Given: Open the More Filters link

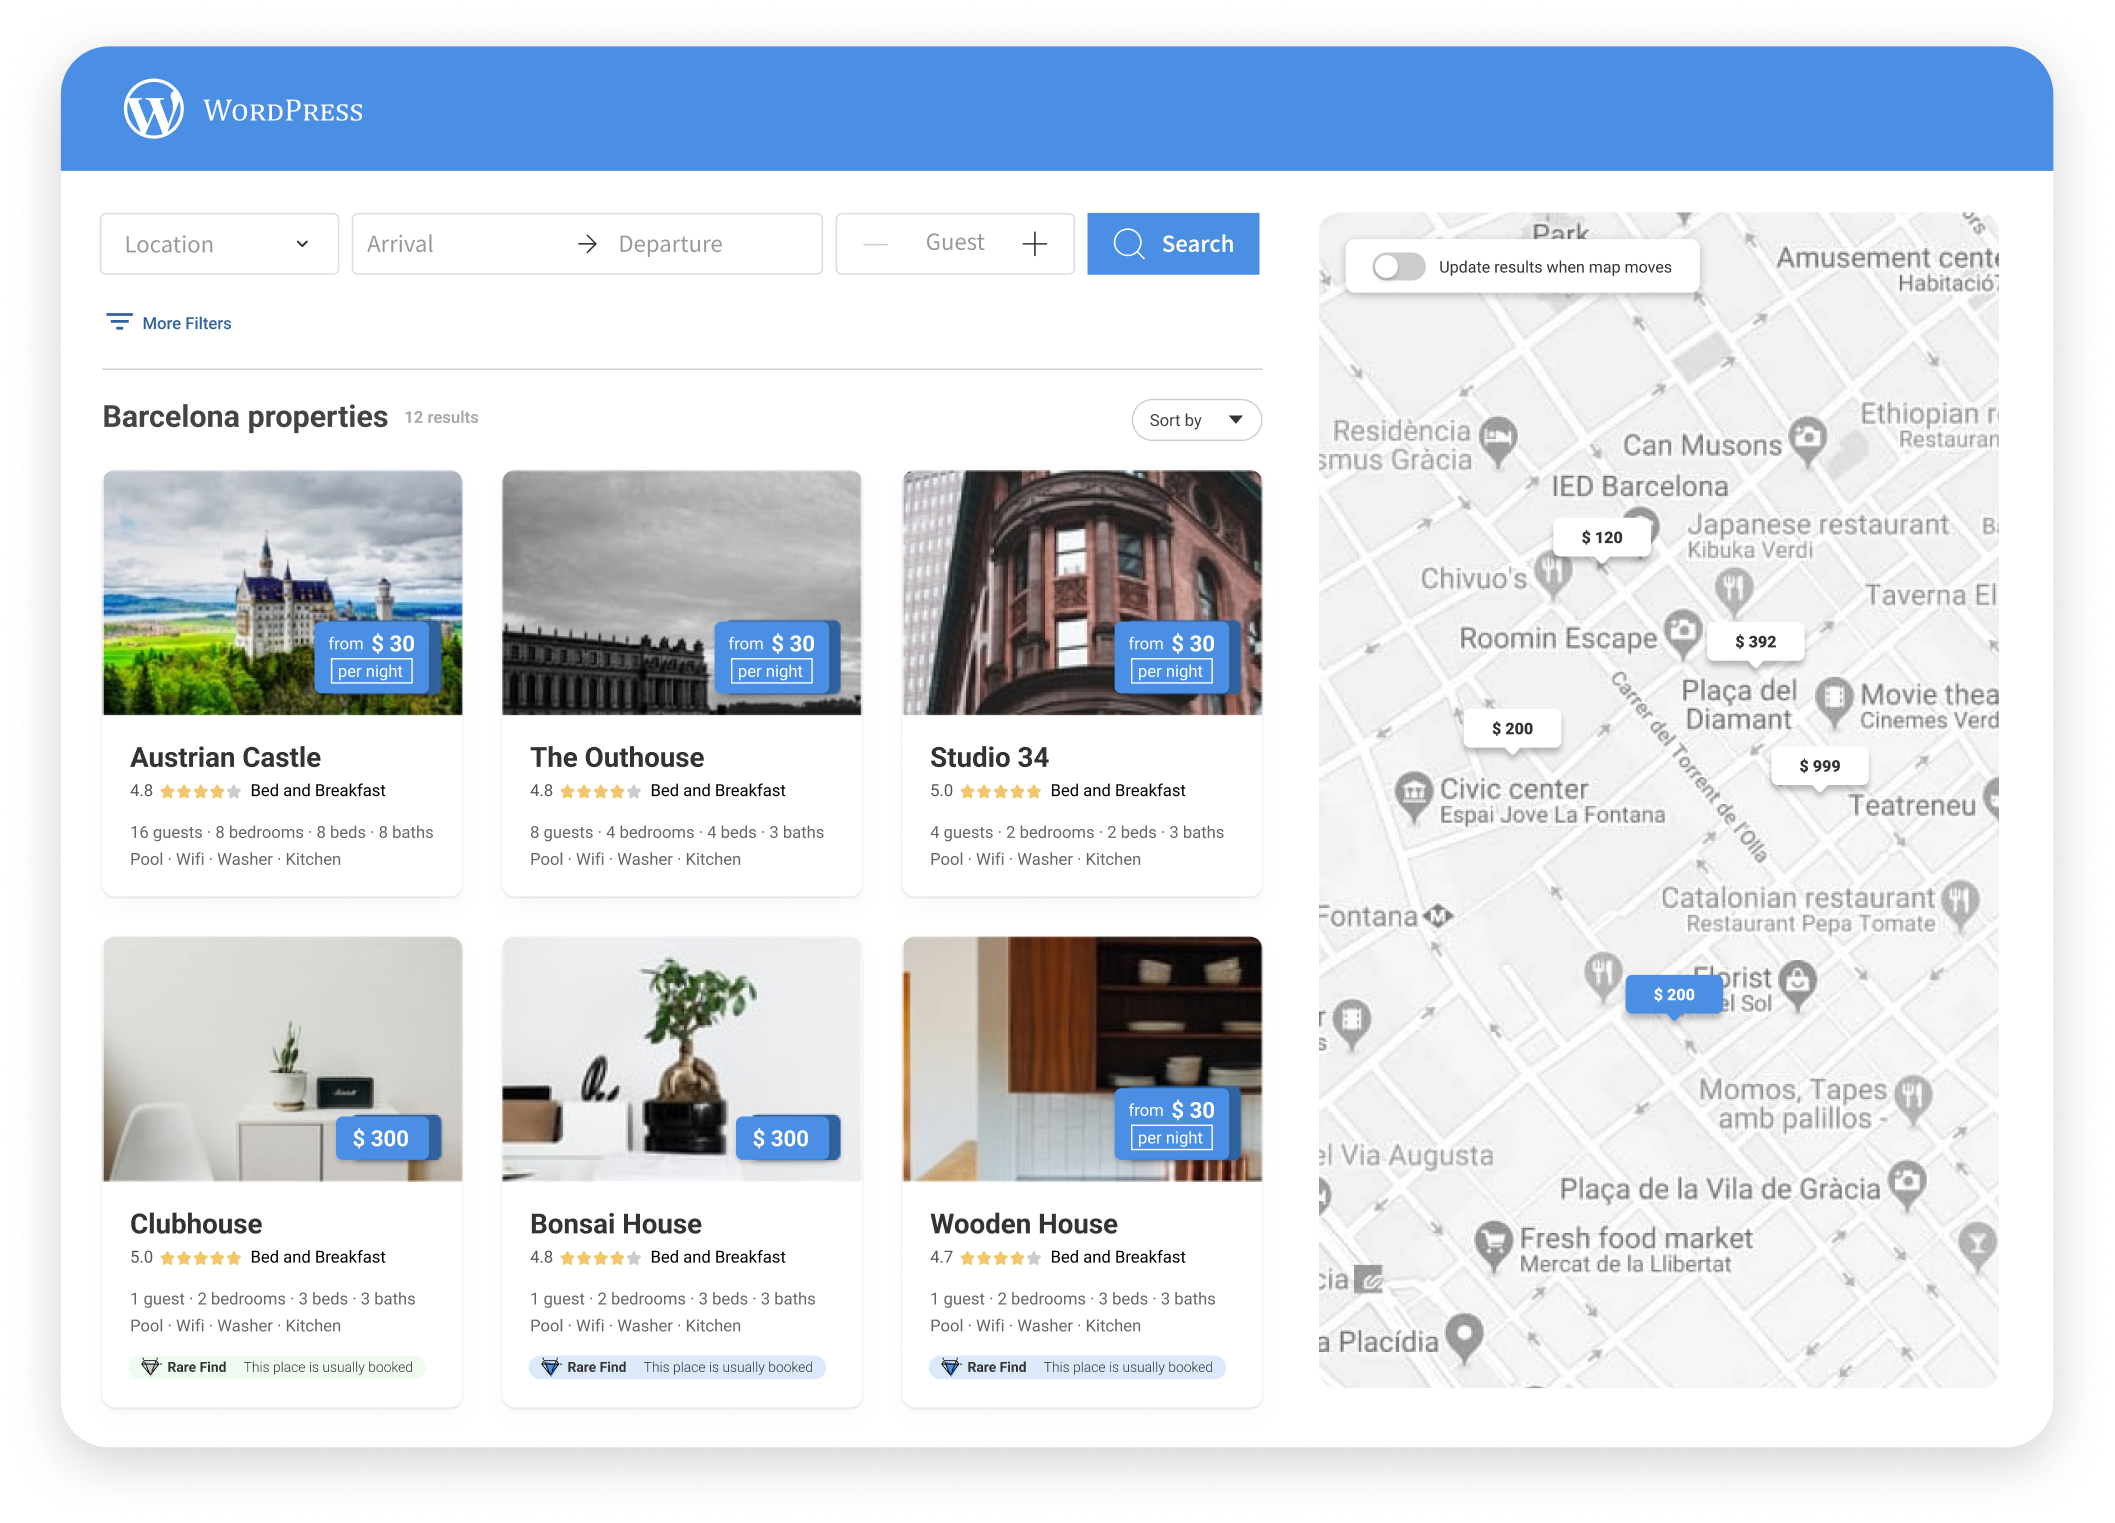Looking at the screenshot, I should click(x=186, y=323).
